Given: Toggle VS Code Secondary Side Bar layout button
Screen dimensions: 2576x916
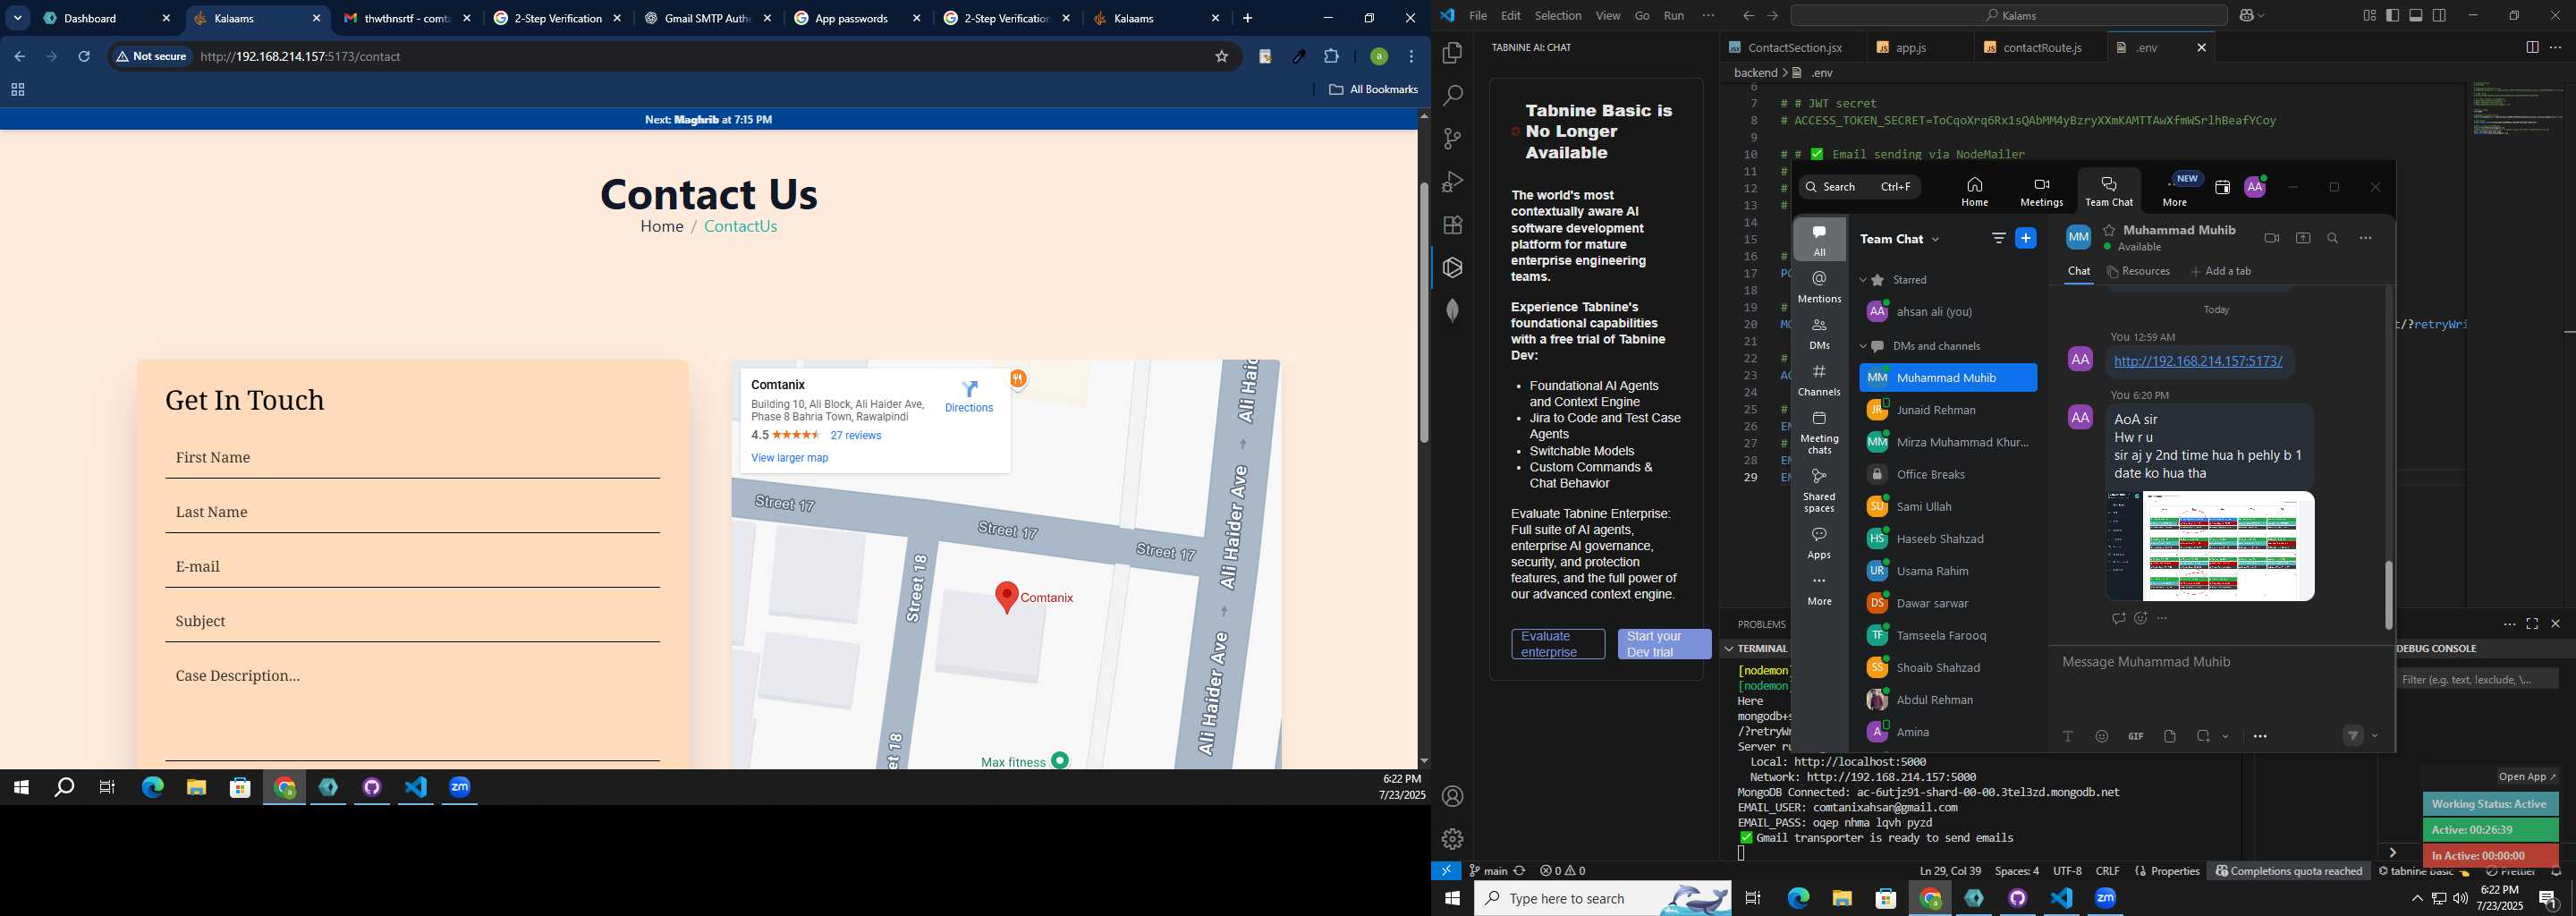Looking at the screenshot, I should (2440, 16).
